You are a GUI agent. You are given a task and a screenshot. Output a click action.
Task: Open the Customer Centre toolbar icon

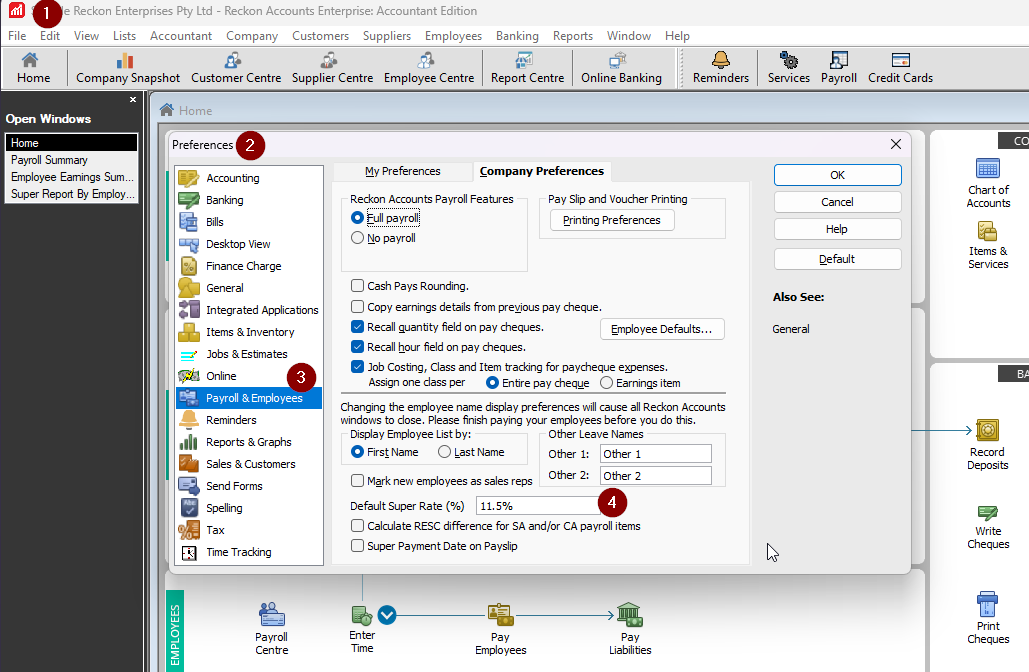click(236, 68)
